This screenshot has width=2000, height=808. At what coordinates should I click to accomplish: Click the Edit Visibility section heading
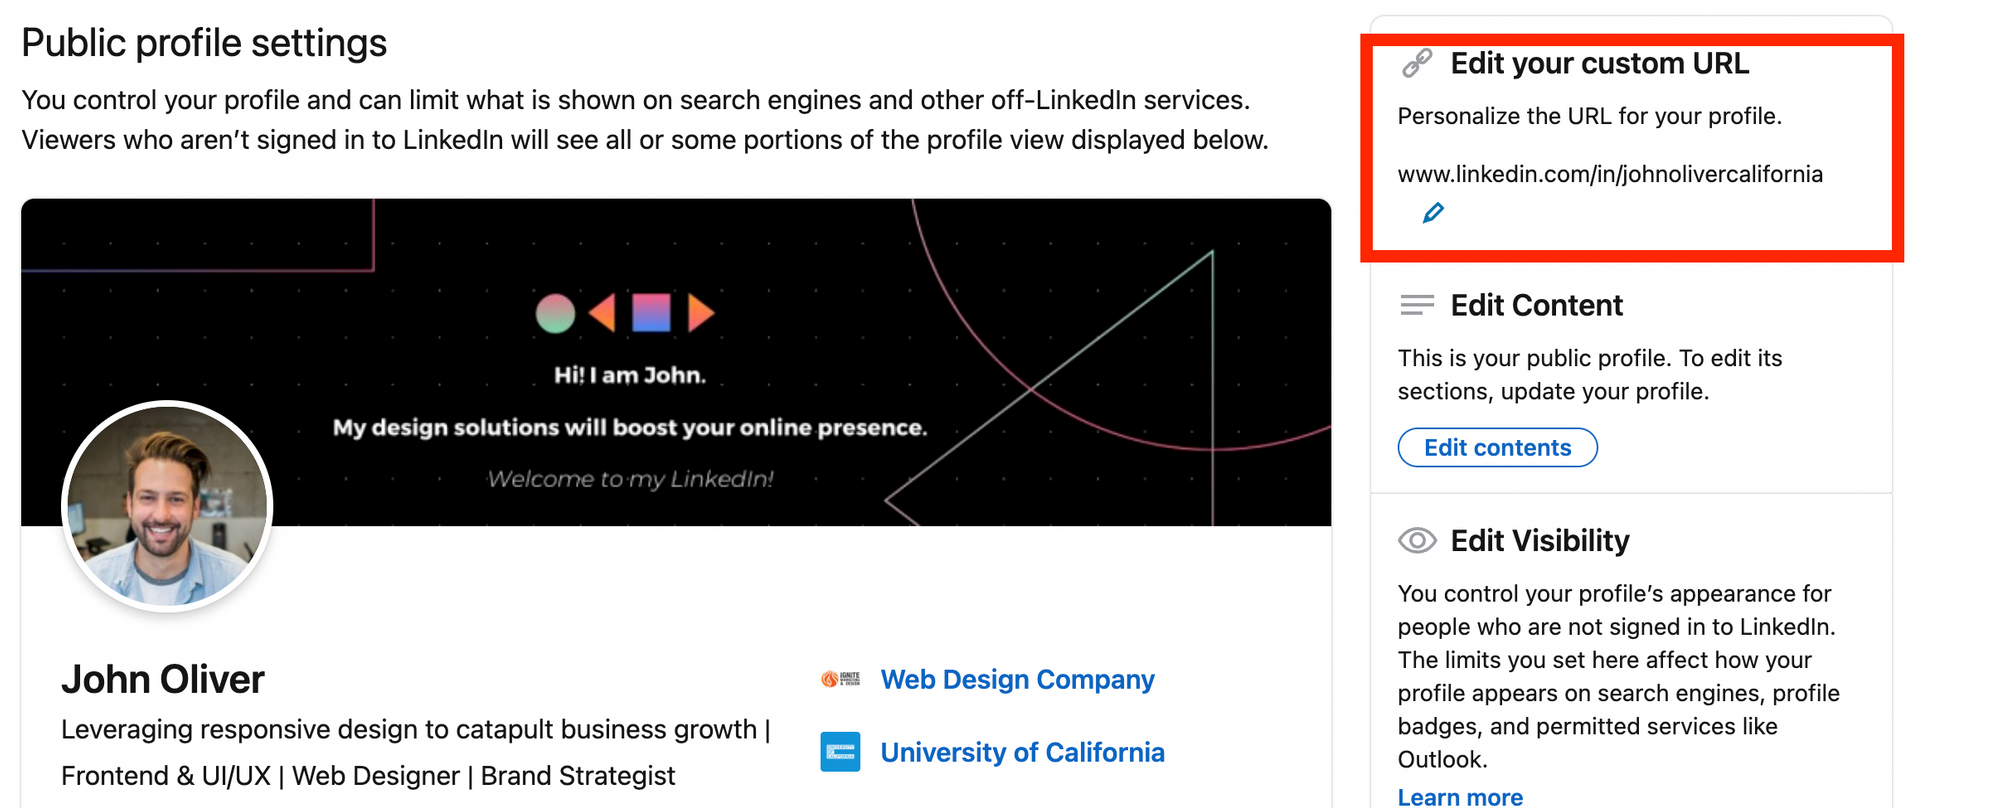pos(1540,540)
